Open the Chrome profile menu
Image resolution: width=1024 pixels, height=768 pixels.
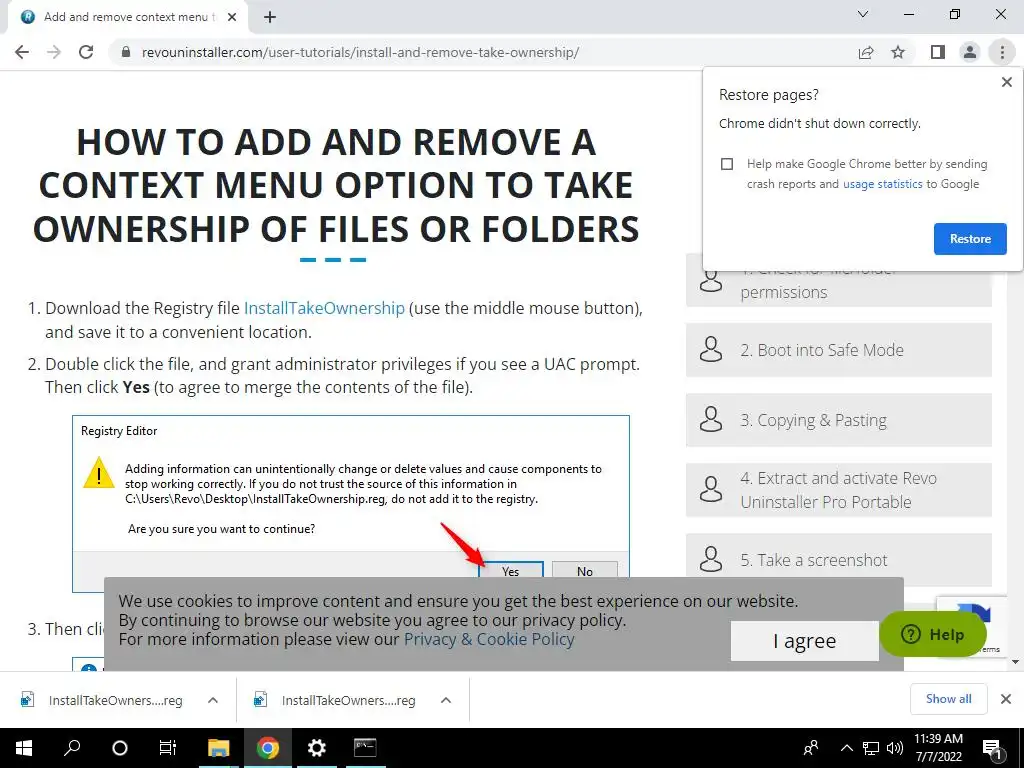(970, 52)
